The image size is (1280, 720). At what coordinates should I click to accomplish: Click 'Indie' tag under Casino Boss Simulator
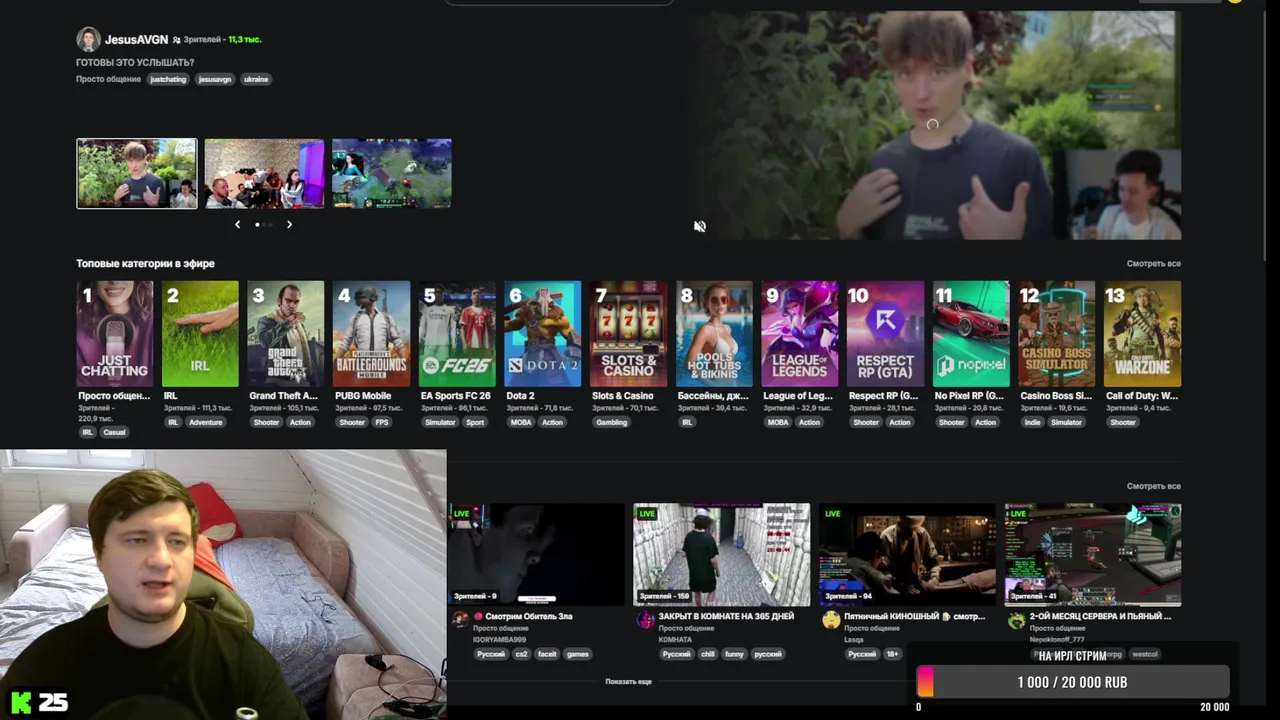(1032, 422)
